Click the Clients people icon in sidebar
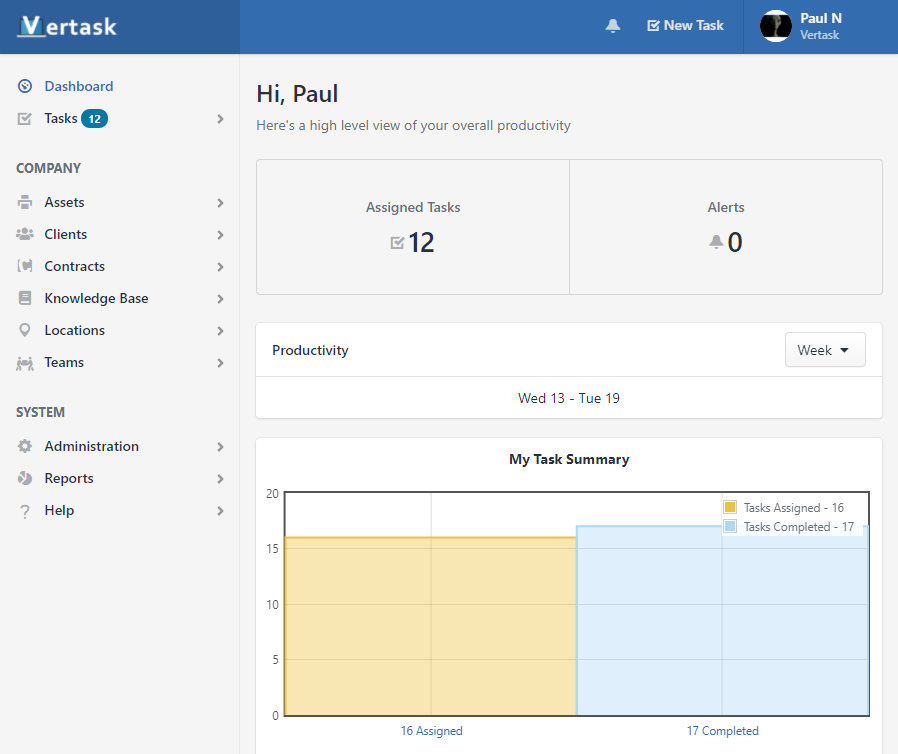This screenshot has height=754, width=898. pyautogui.click(x=25, y=234)
